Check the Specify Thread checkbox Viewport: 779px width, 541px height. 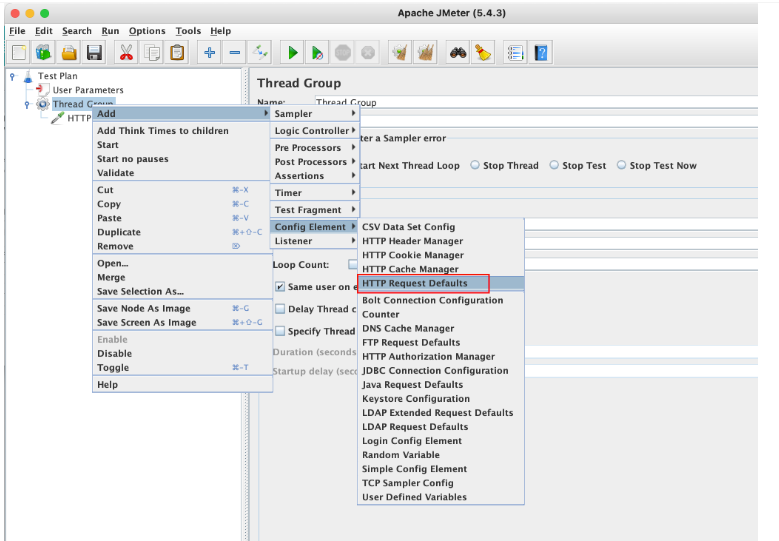[280, 331]
